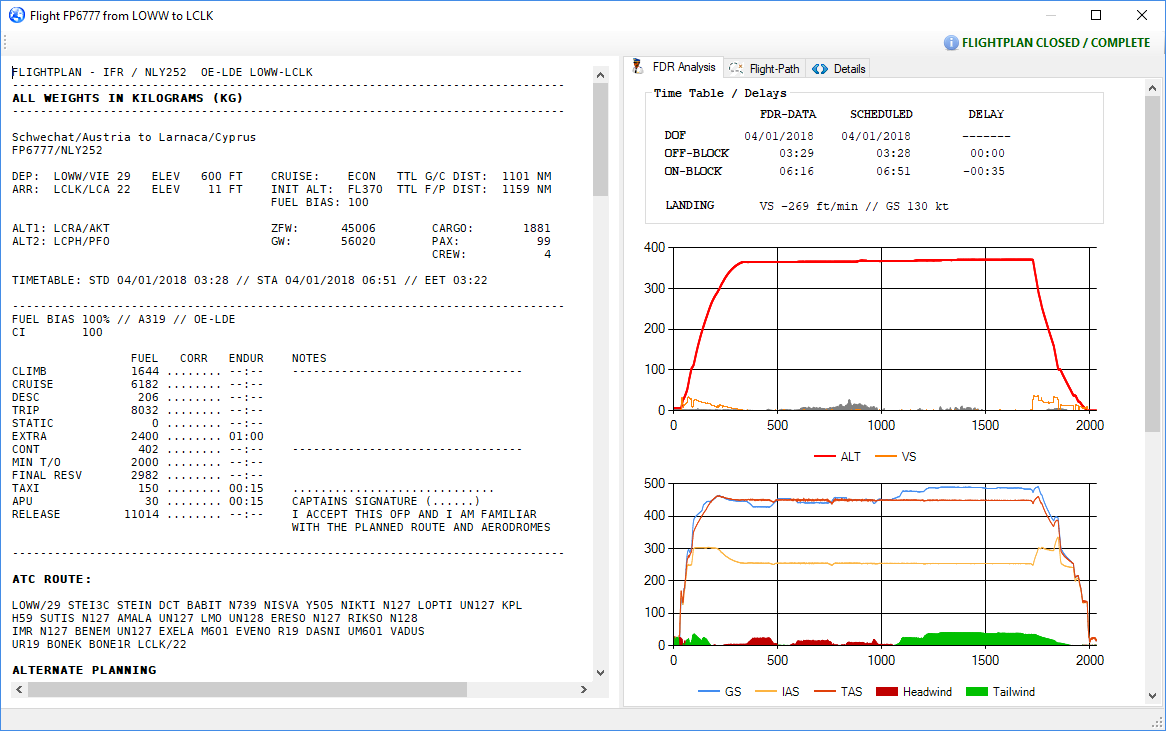Screen dimensions: 1166x731
Task: Click the Time Table / Delays heading
Action: (720, 93)
